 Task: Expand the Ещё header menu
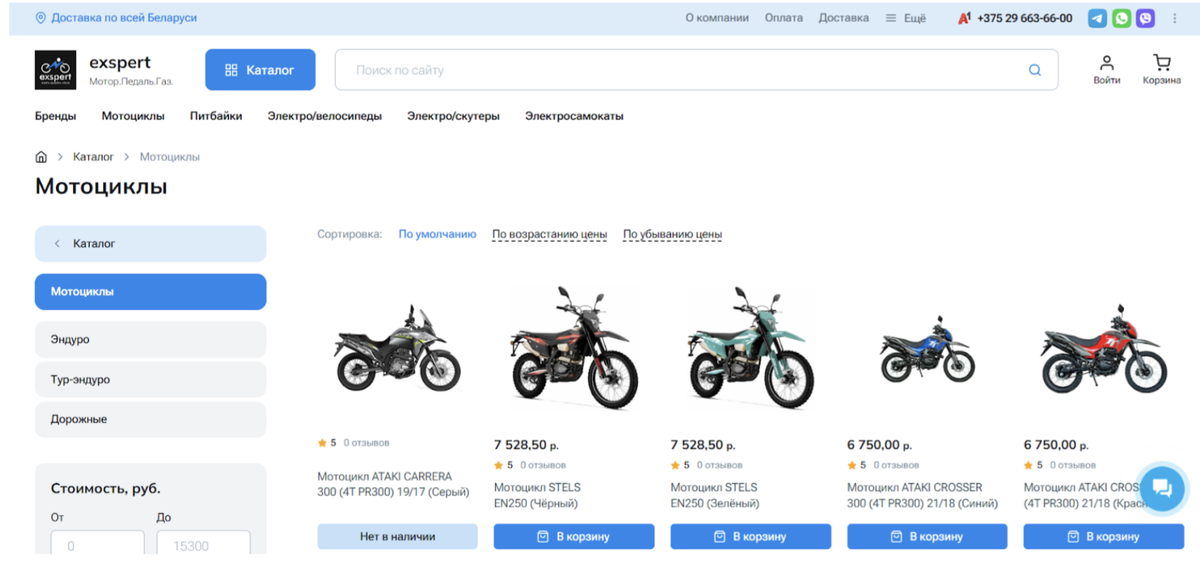pyautogui.click(x=906, y=18)
